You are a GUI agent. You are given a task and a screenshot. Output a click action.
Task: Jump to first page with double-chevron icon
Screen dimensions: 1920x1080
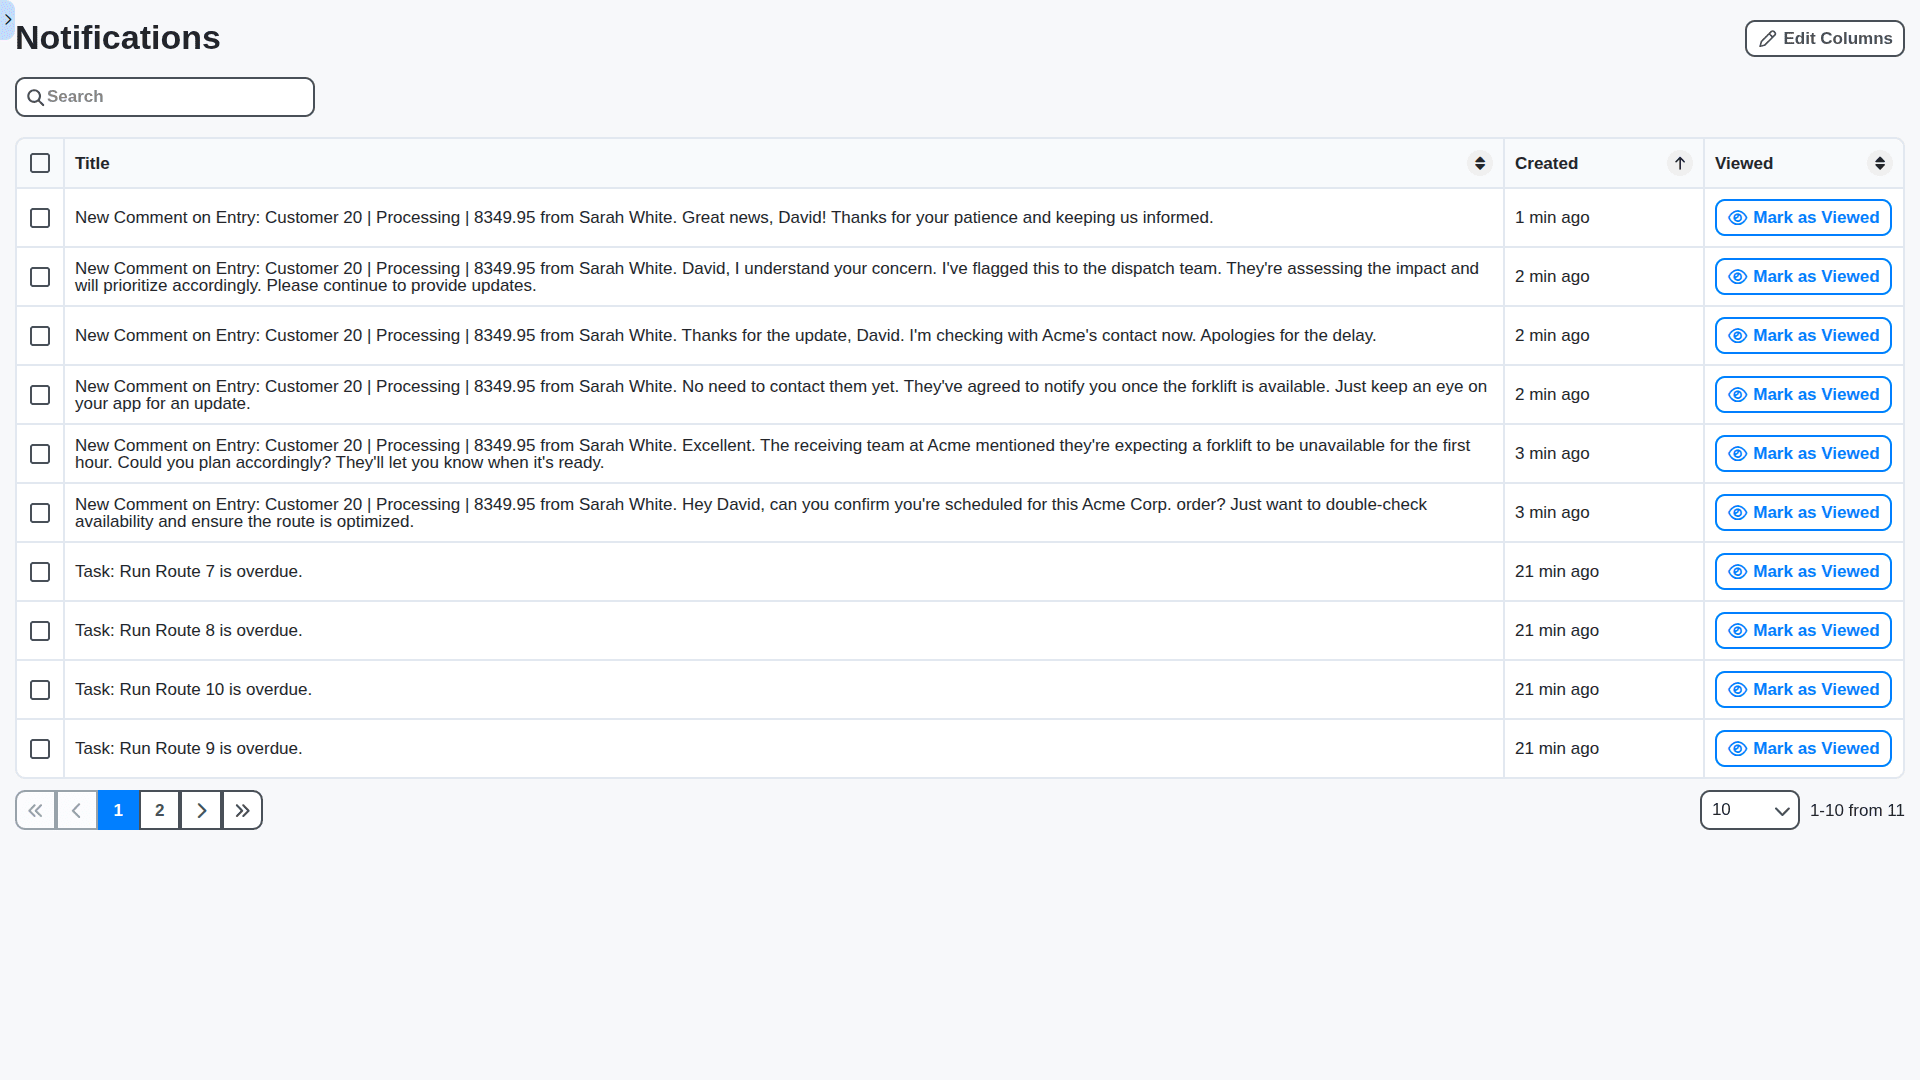click(35, 810)
